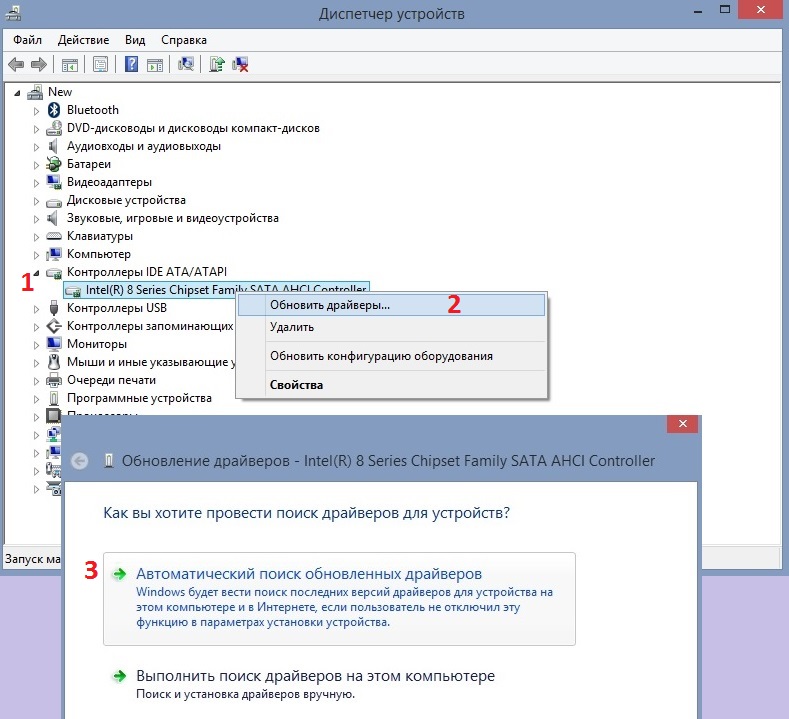Expand the Контроллеры USB node
The image size is (789, 719).
(36, 309)
